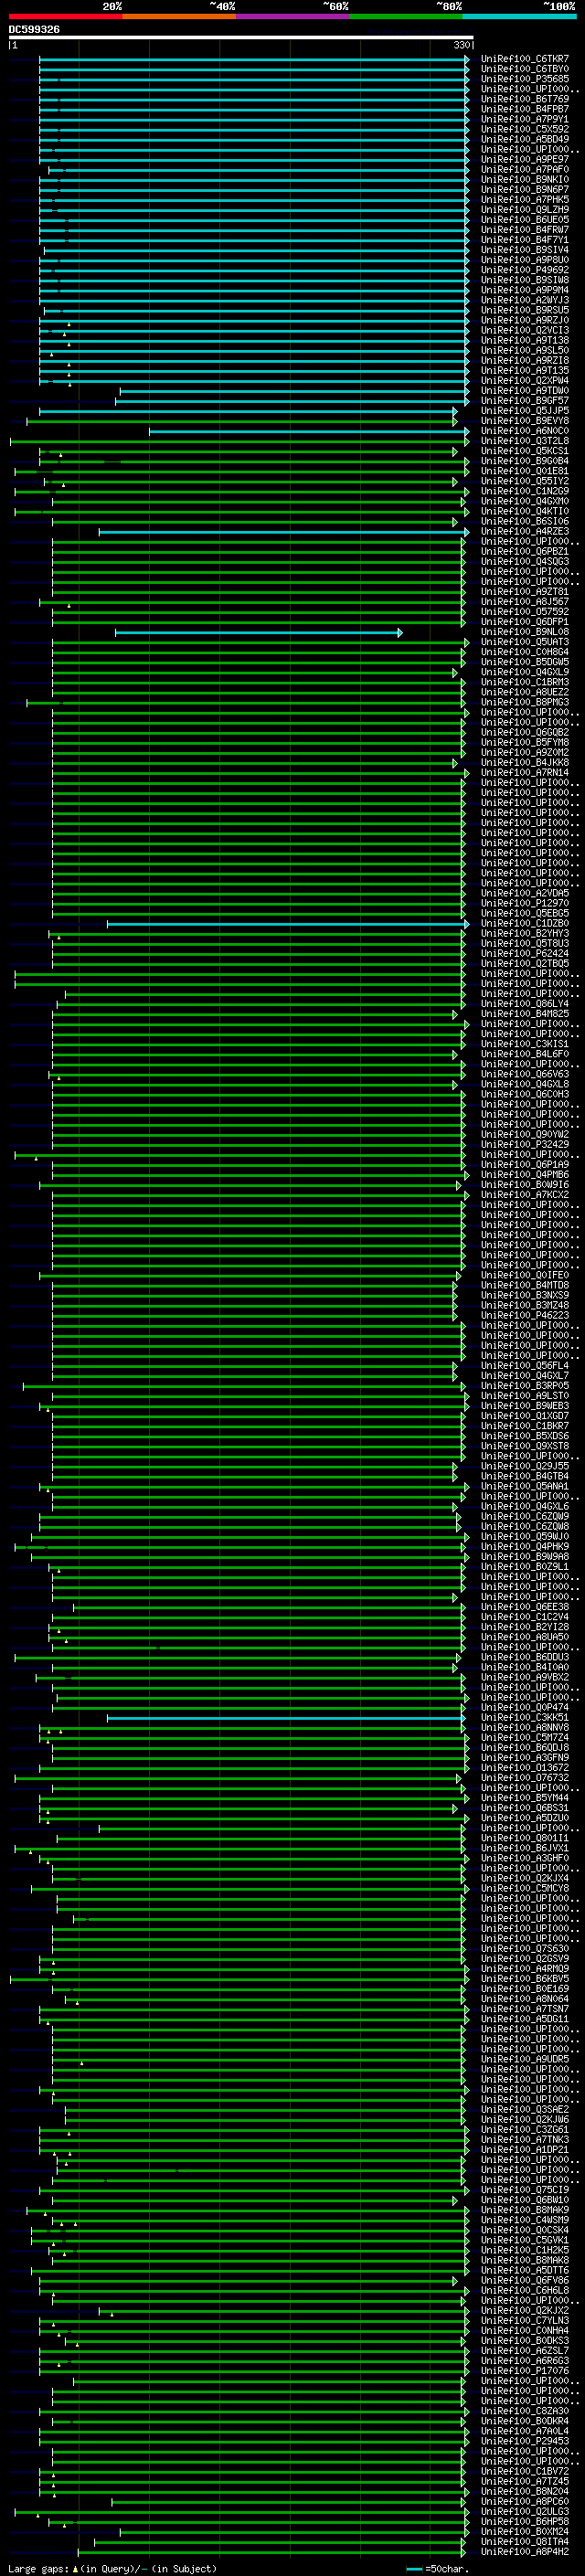Image resolution: width=585 pixels, height=2576 pixels.
Task: Click hit label UniRef100_Q9LZH9
Action: point(525,210)
